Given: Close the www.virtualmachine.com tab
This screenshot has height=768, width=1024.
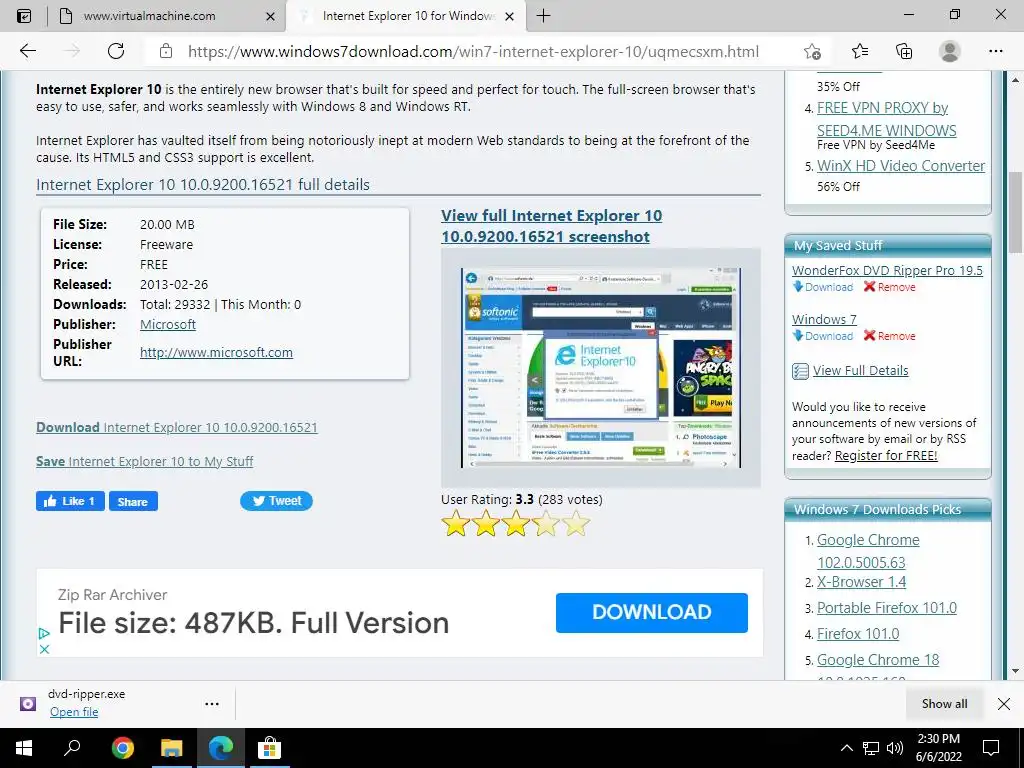Looking at the screenshot, I should [x=270, y=16].
